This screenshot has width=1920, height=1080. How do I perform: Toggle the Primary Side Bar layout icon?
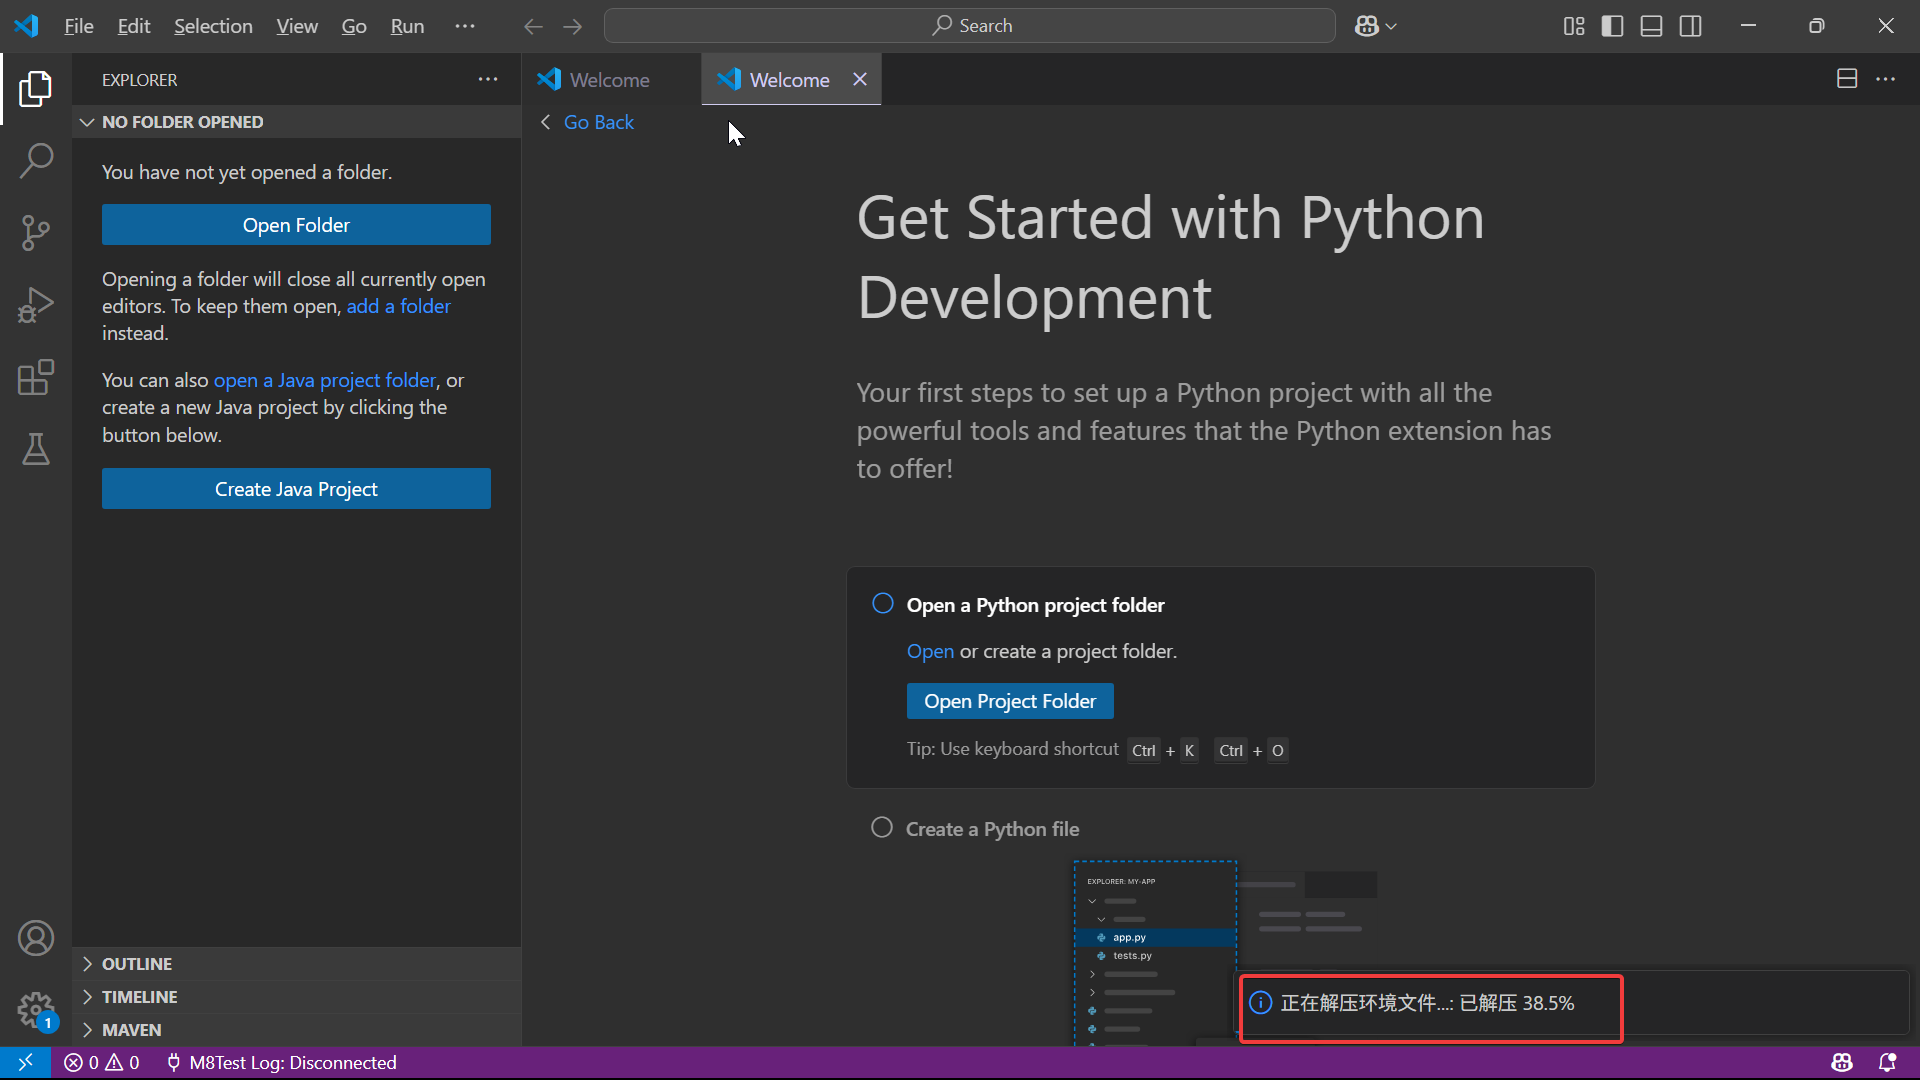pos(1612,26)
